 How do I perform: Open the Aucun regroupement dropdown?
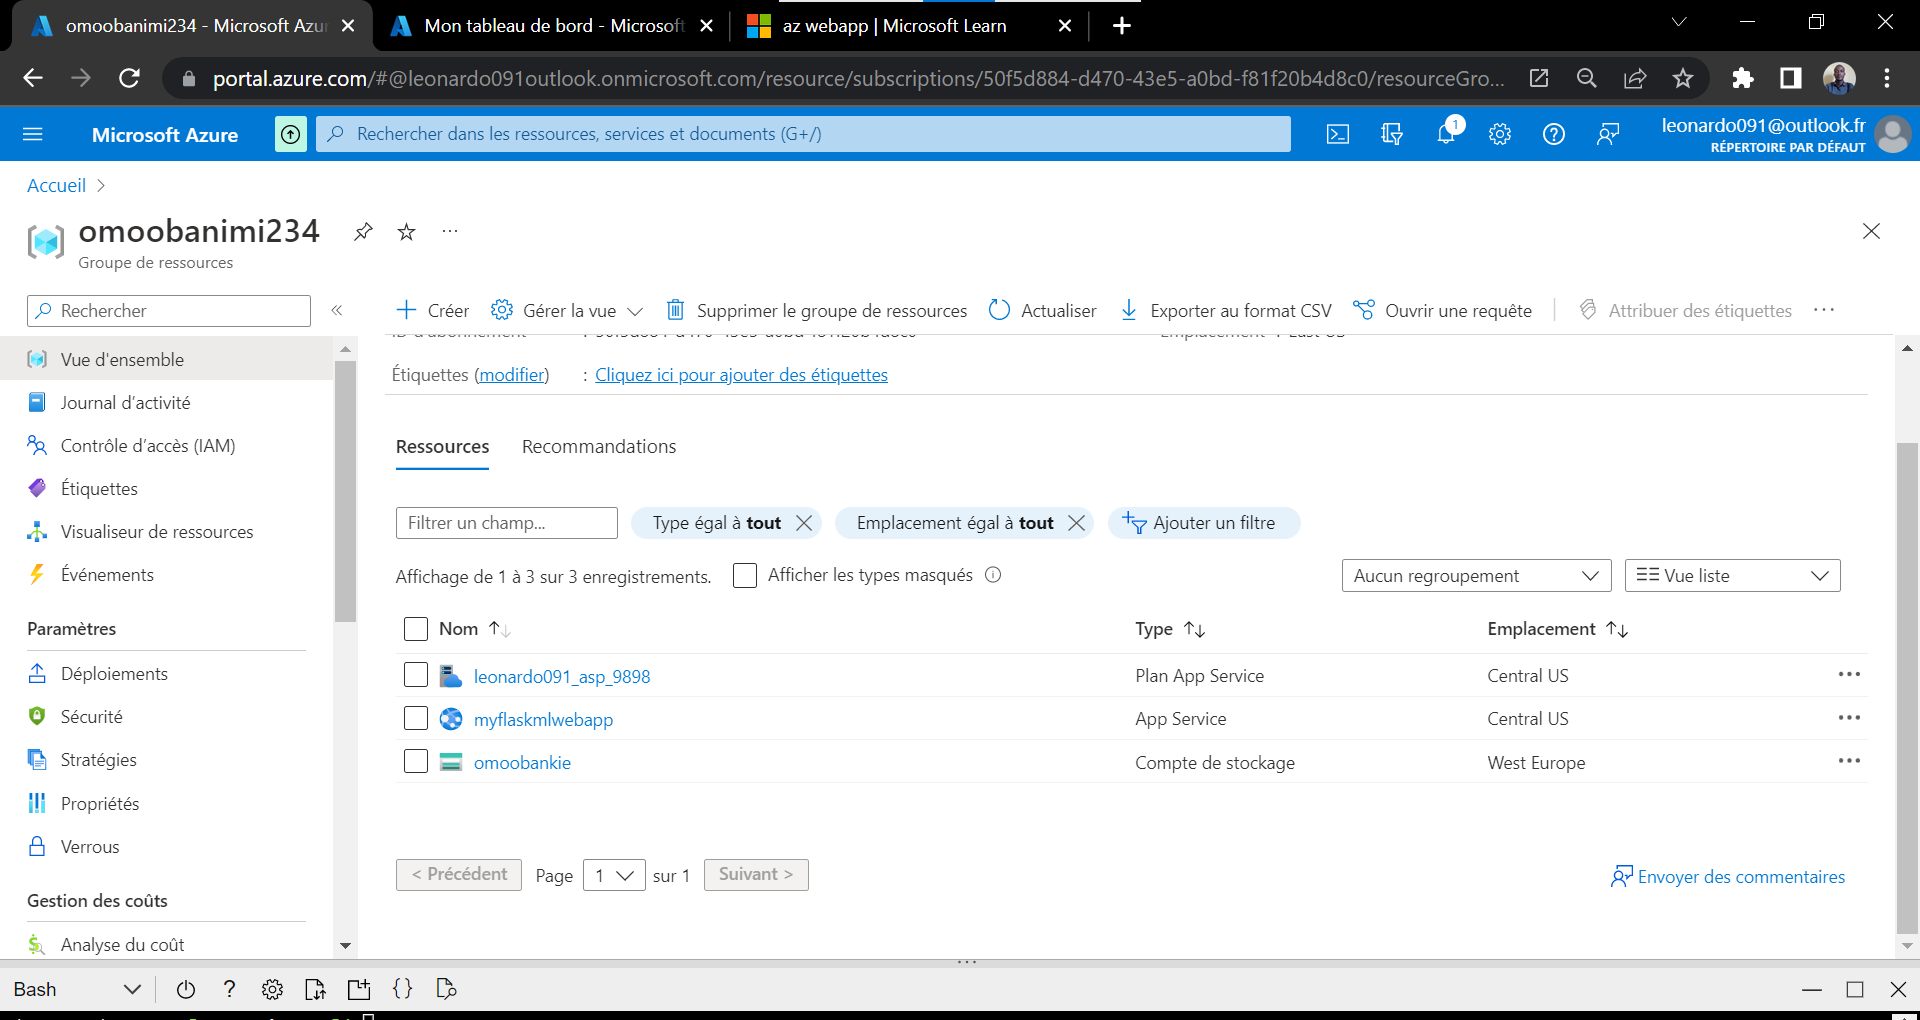1476,575
